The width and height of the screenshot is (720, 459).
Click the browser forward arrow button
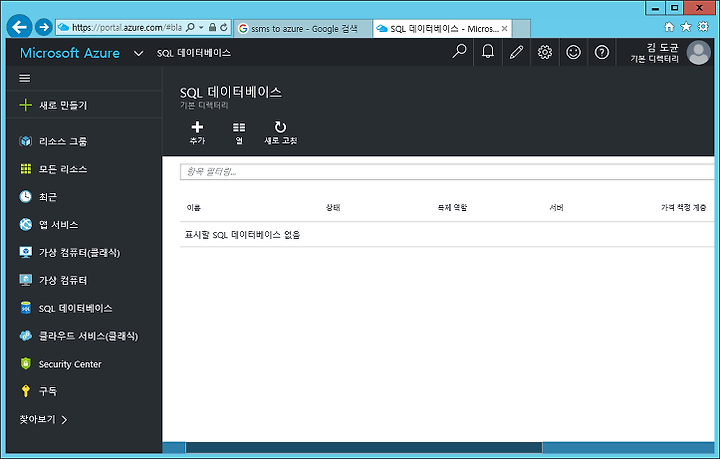pyautogui.click(x=44, y=27)
